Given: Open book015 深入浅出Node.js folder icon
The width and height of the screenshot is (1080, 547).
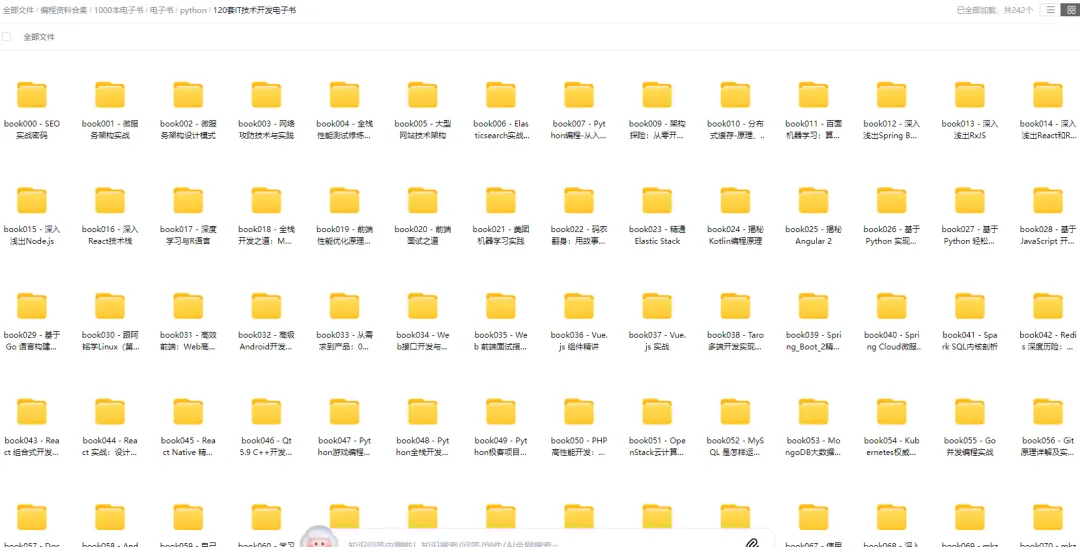Looking at the screenshot, I should 32,200.
